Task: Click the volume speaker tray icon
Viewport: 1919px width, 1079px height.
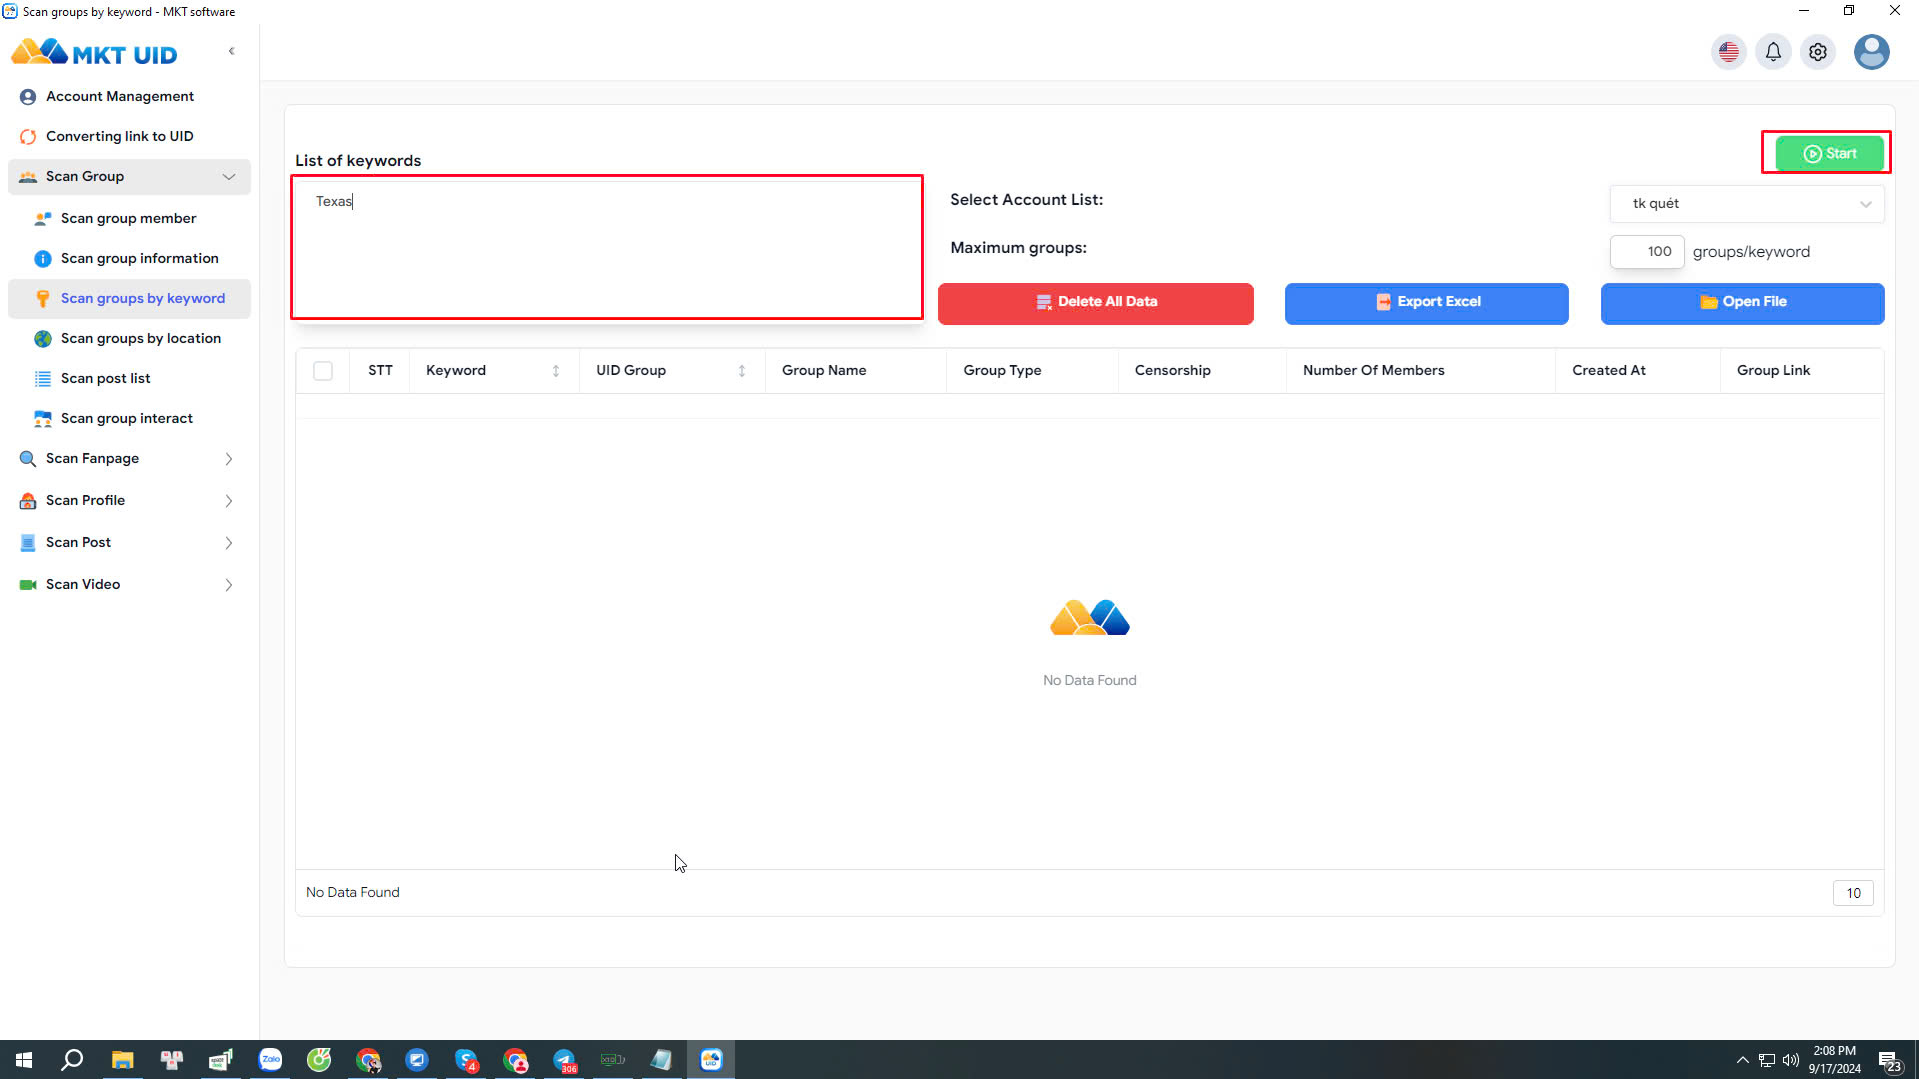Action: click(1791, 1060)
